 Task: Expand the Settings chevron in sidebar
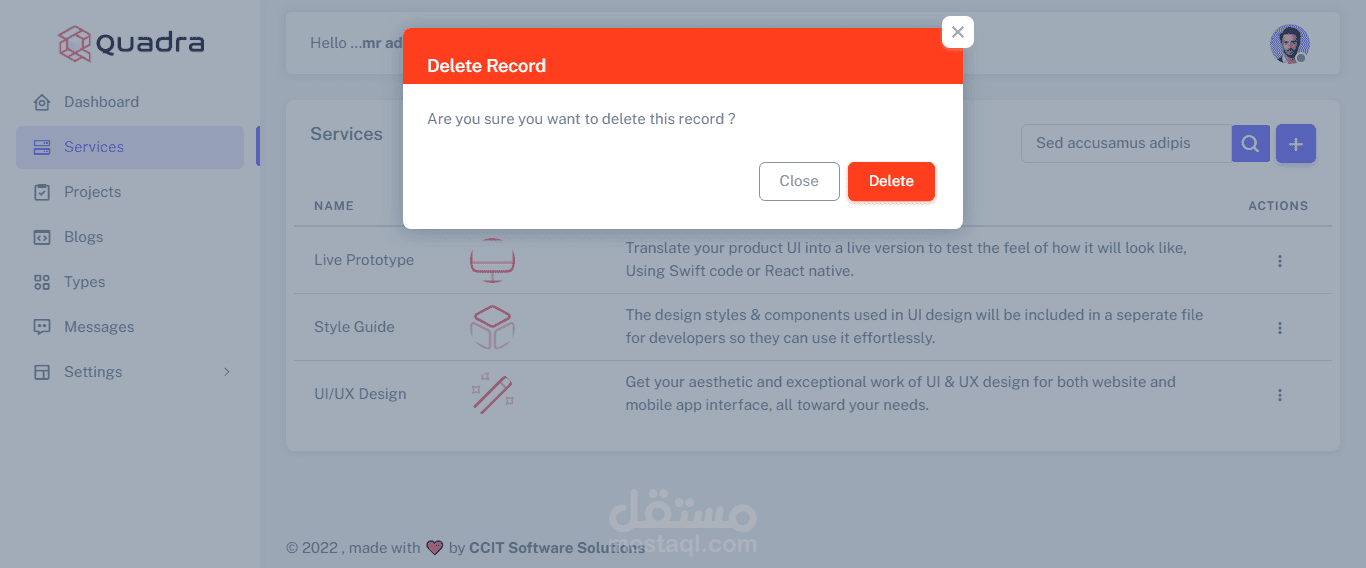point(227,372)
